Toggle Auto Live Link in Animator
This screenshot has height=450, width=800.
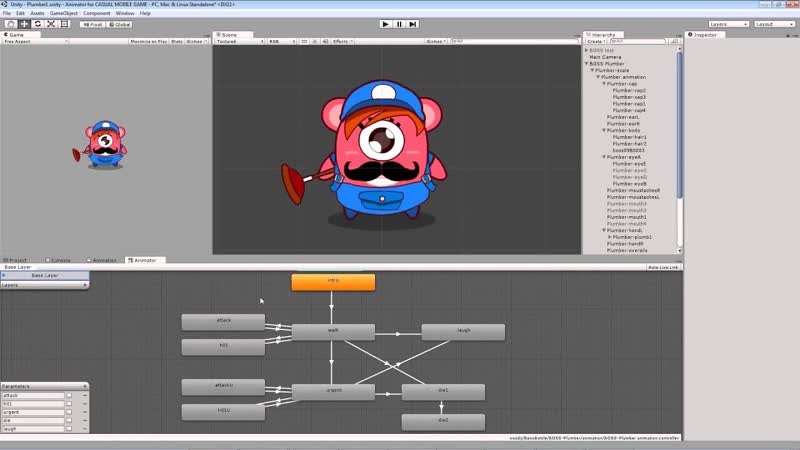click(663, 267)
